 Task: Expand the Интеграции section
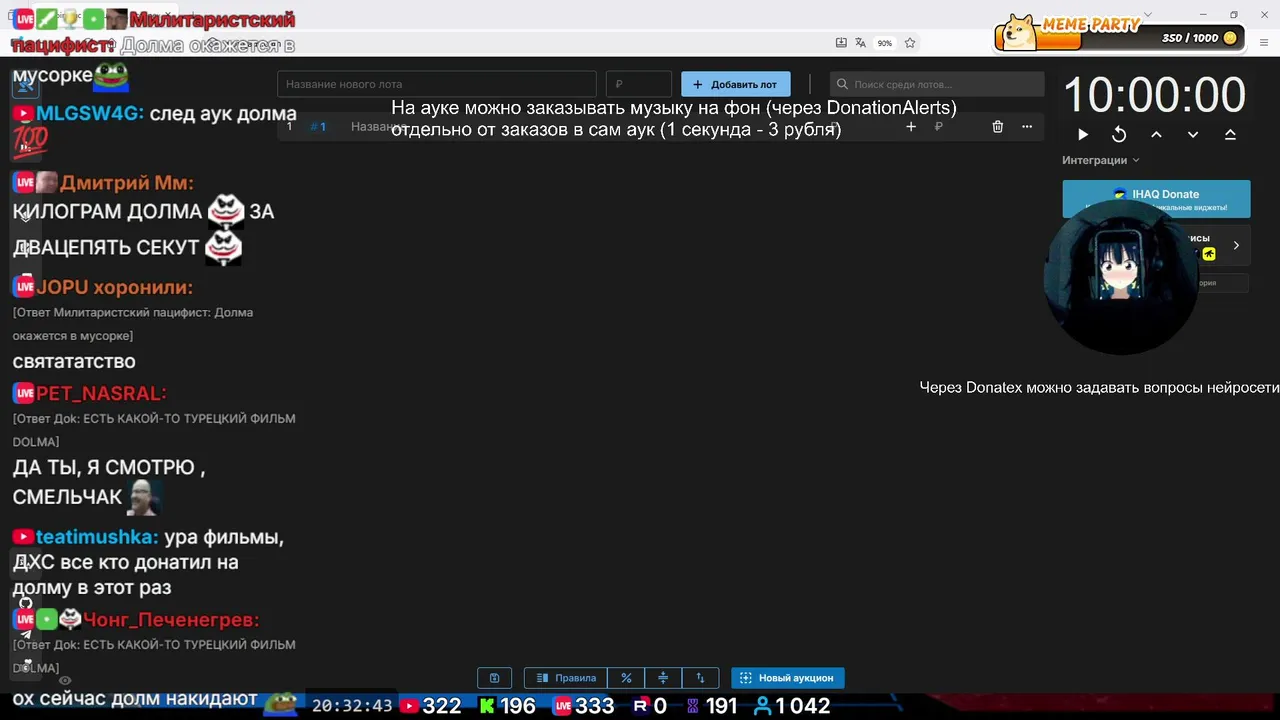(x=1100, y=160)
